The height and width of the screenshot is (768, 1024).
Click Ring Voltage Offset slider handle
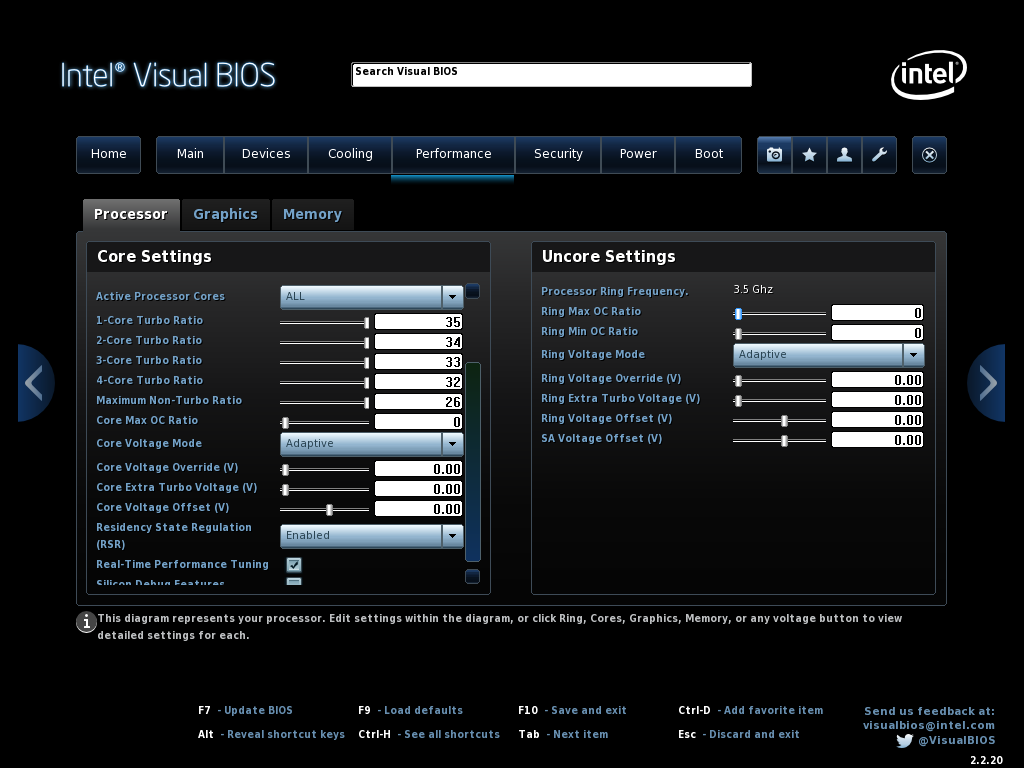point(784,421)
